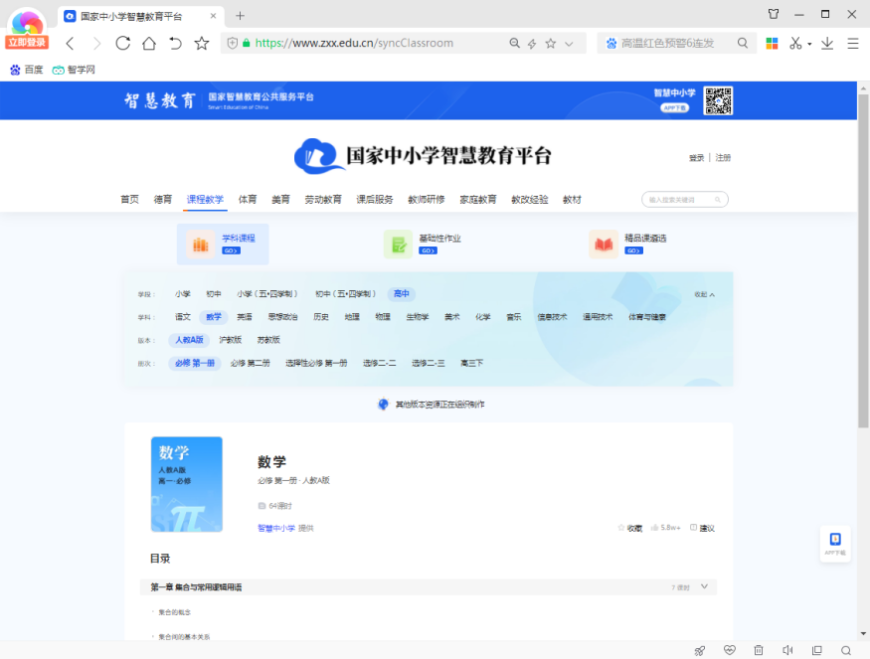
Task: Click the thumbs-up like icon showing 5.8w+
Action: point(655,528)
